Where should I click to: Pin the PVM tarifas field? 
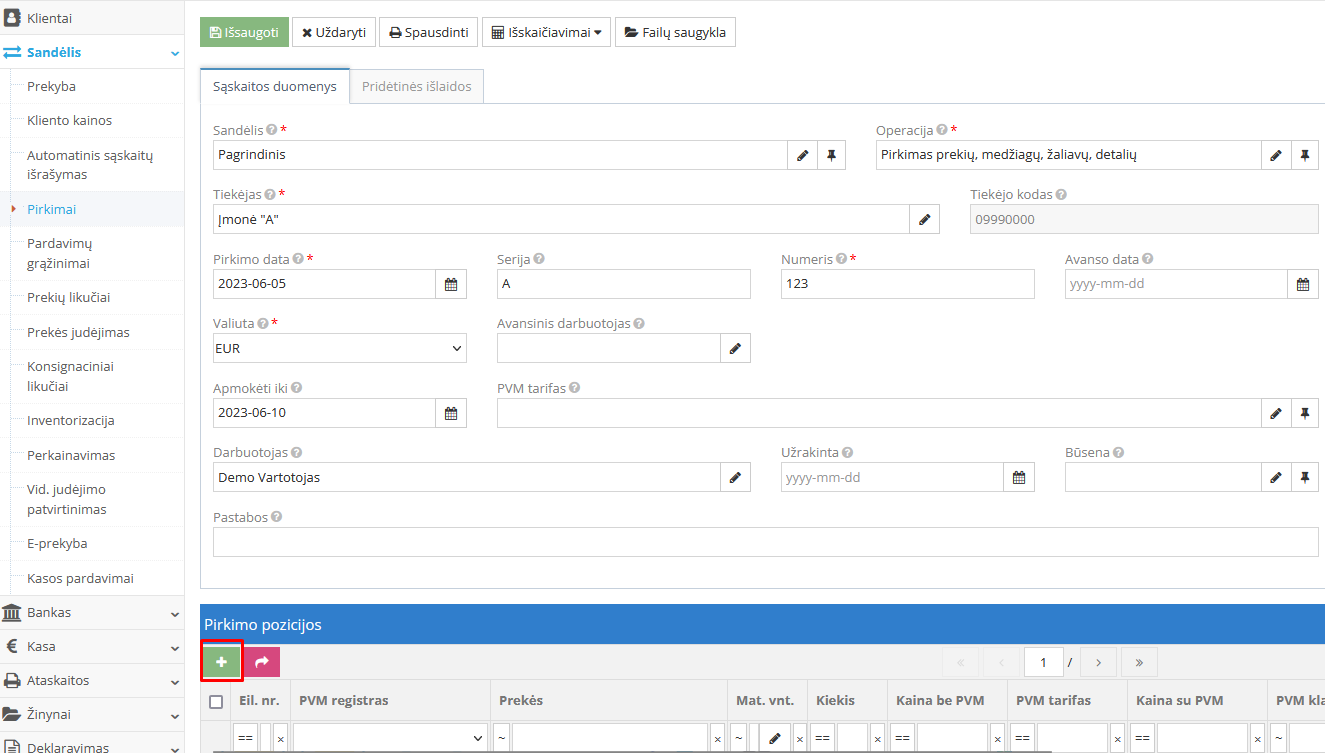click(1305, 412)
